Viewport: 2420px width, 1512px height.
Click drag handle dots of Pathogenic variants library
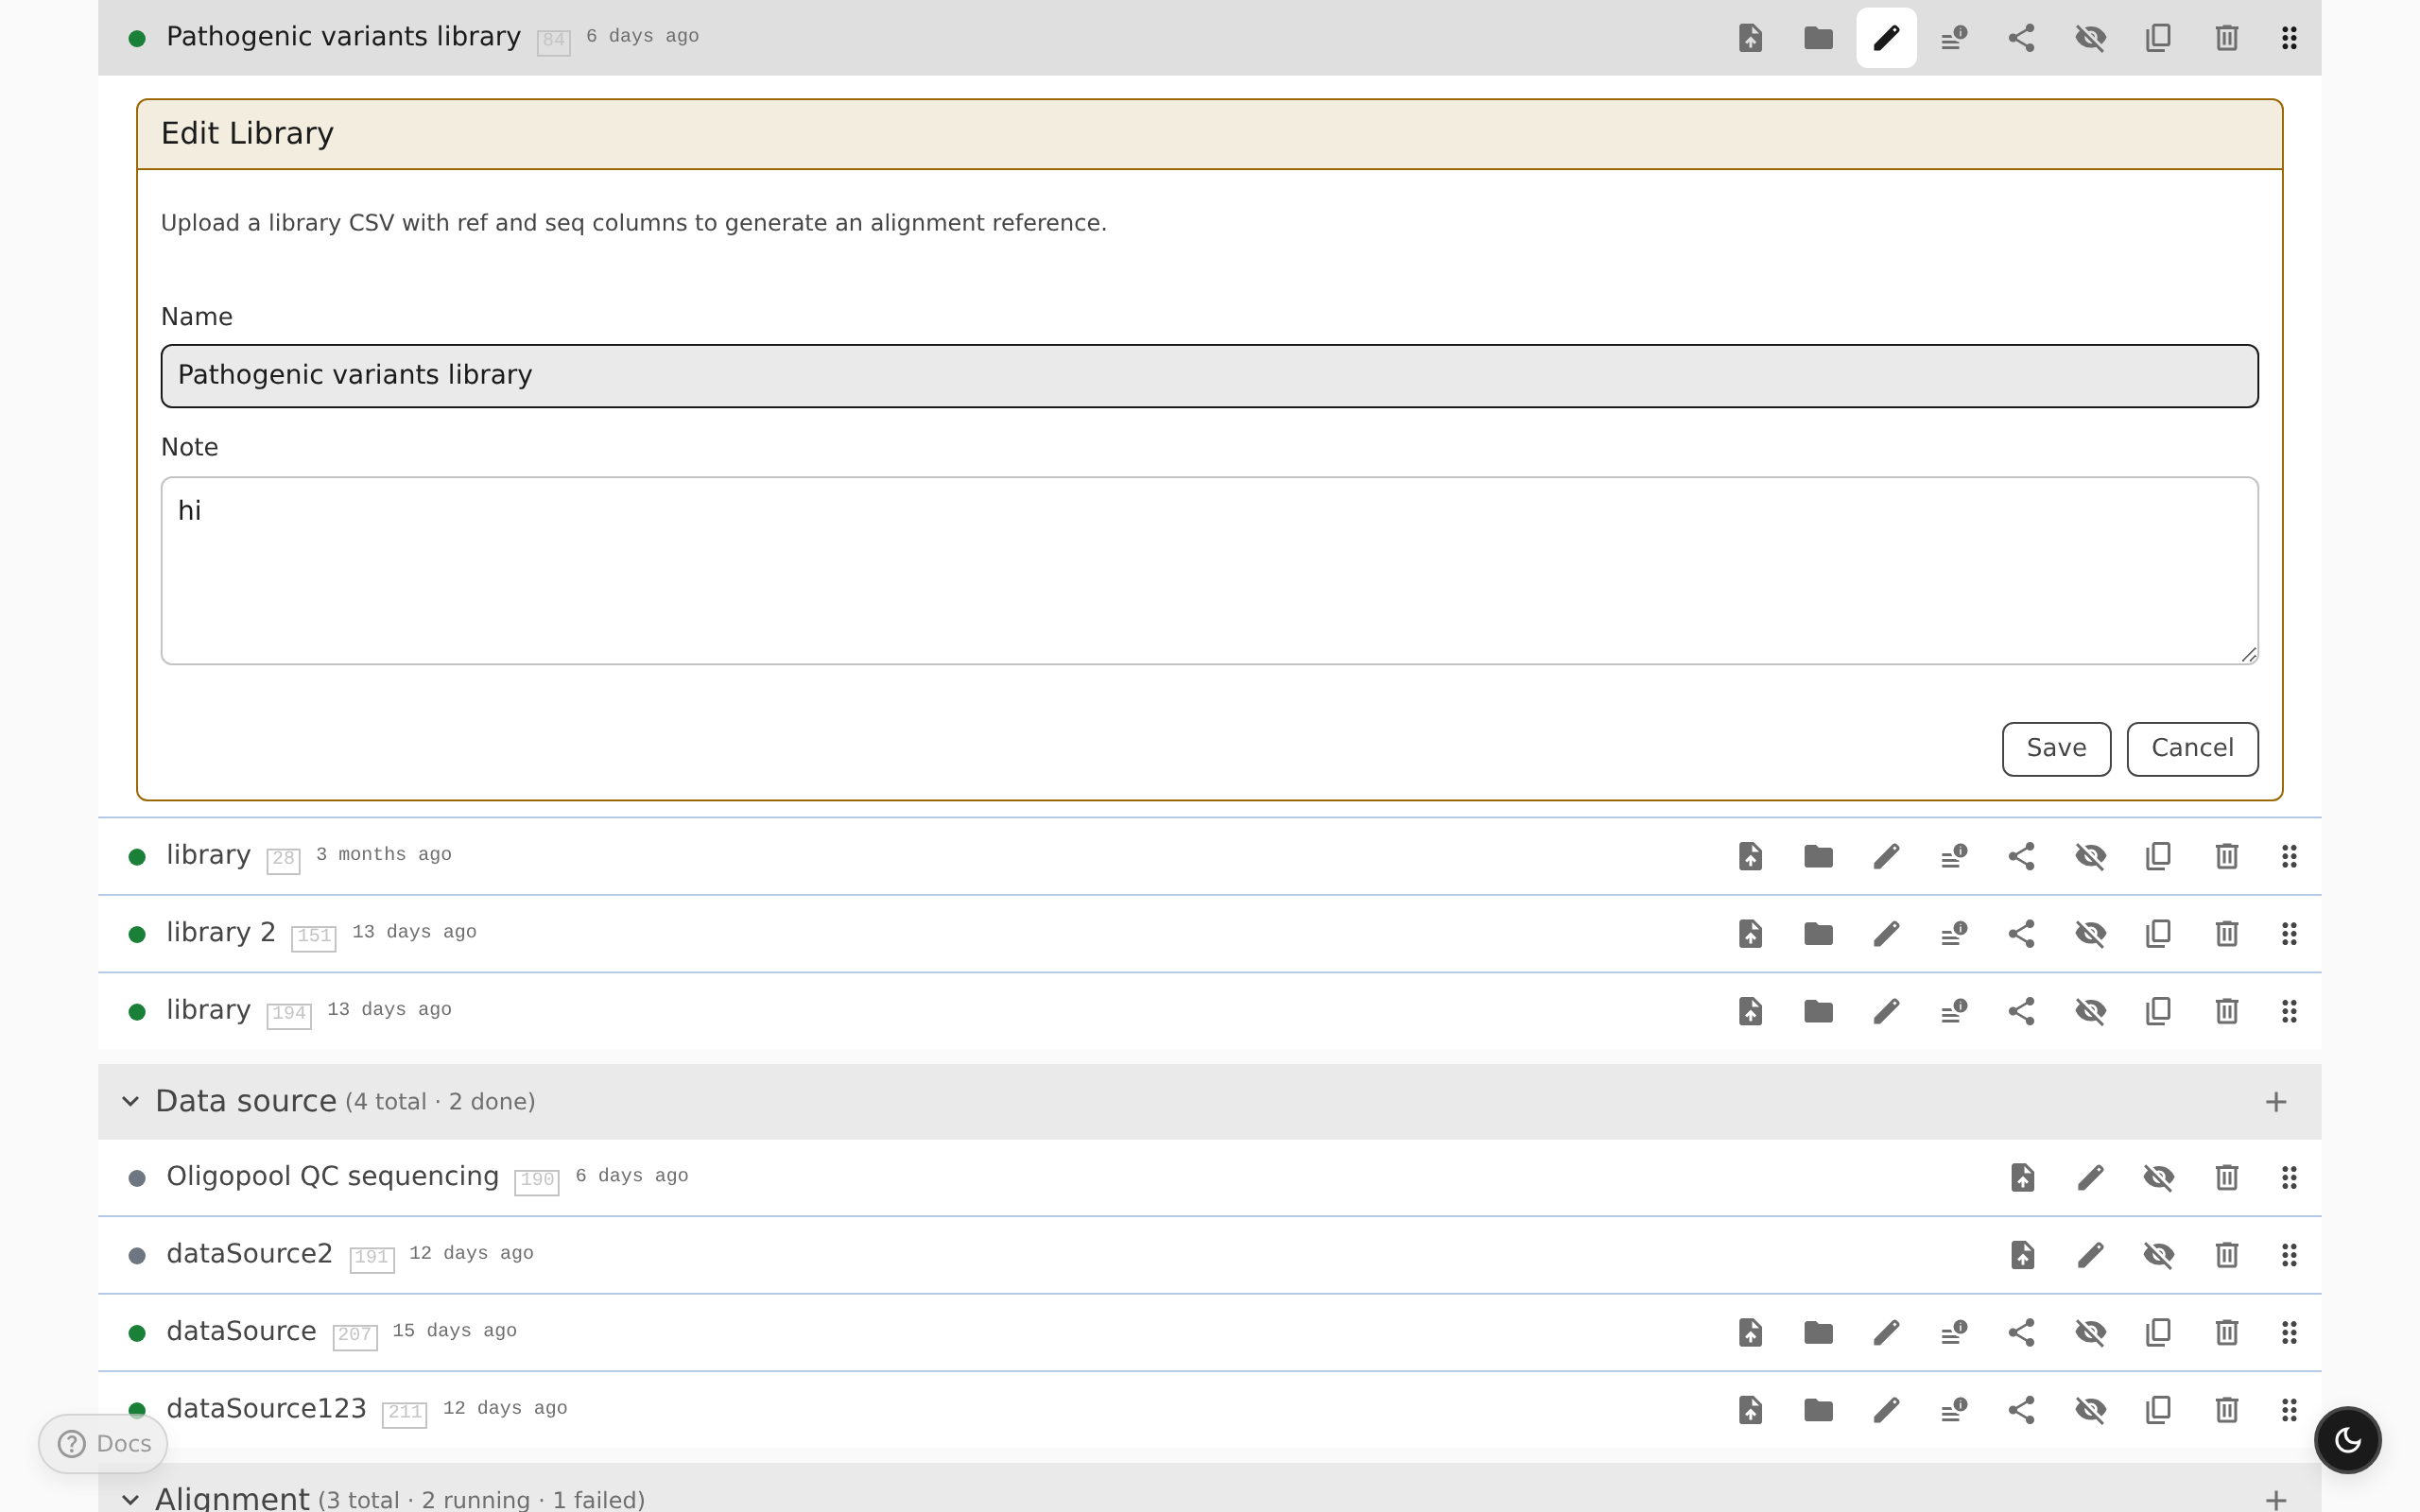tap(2289, 38)
